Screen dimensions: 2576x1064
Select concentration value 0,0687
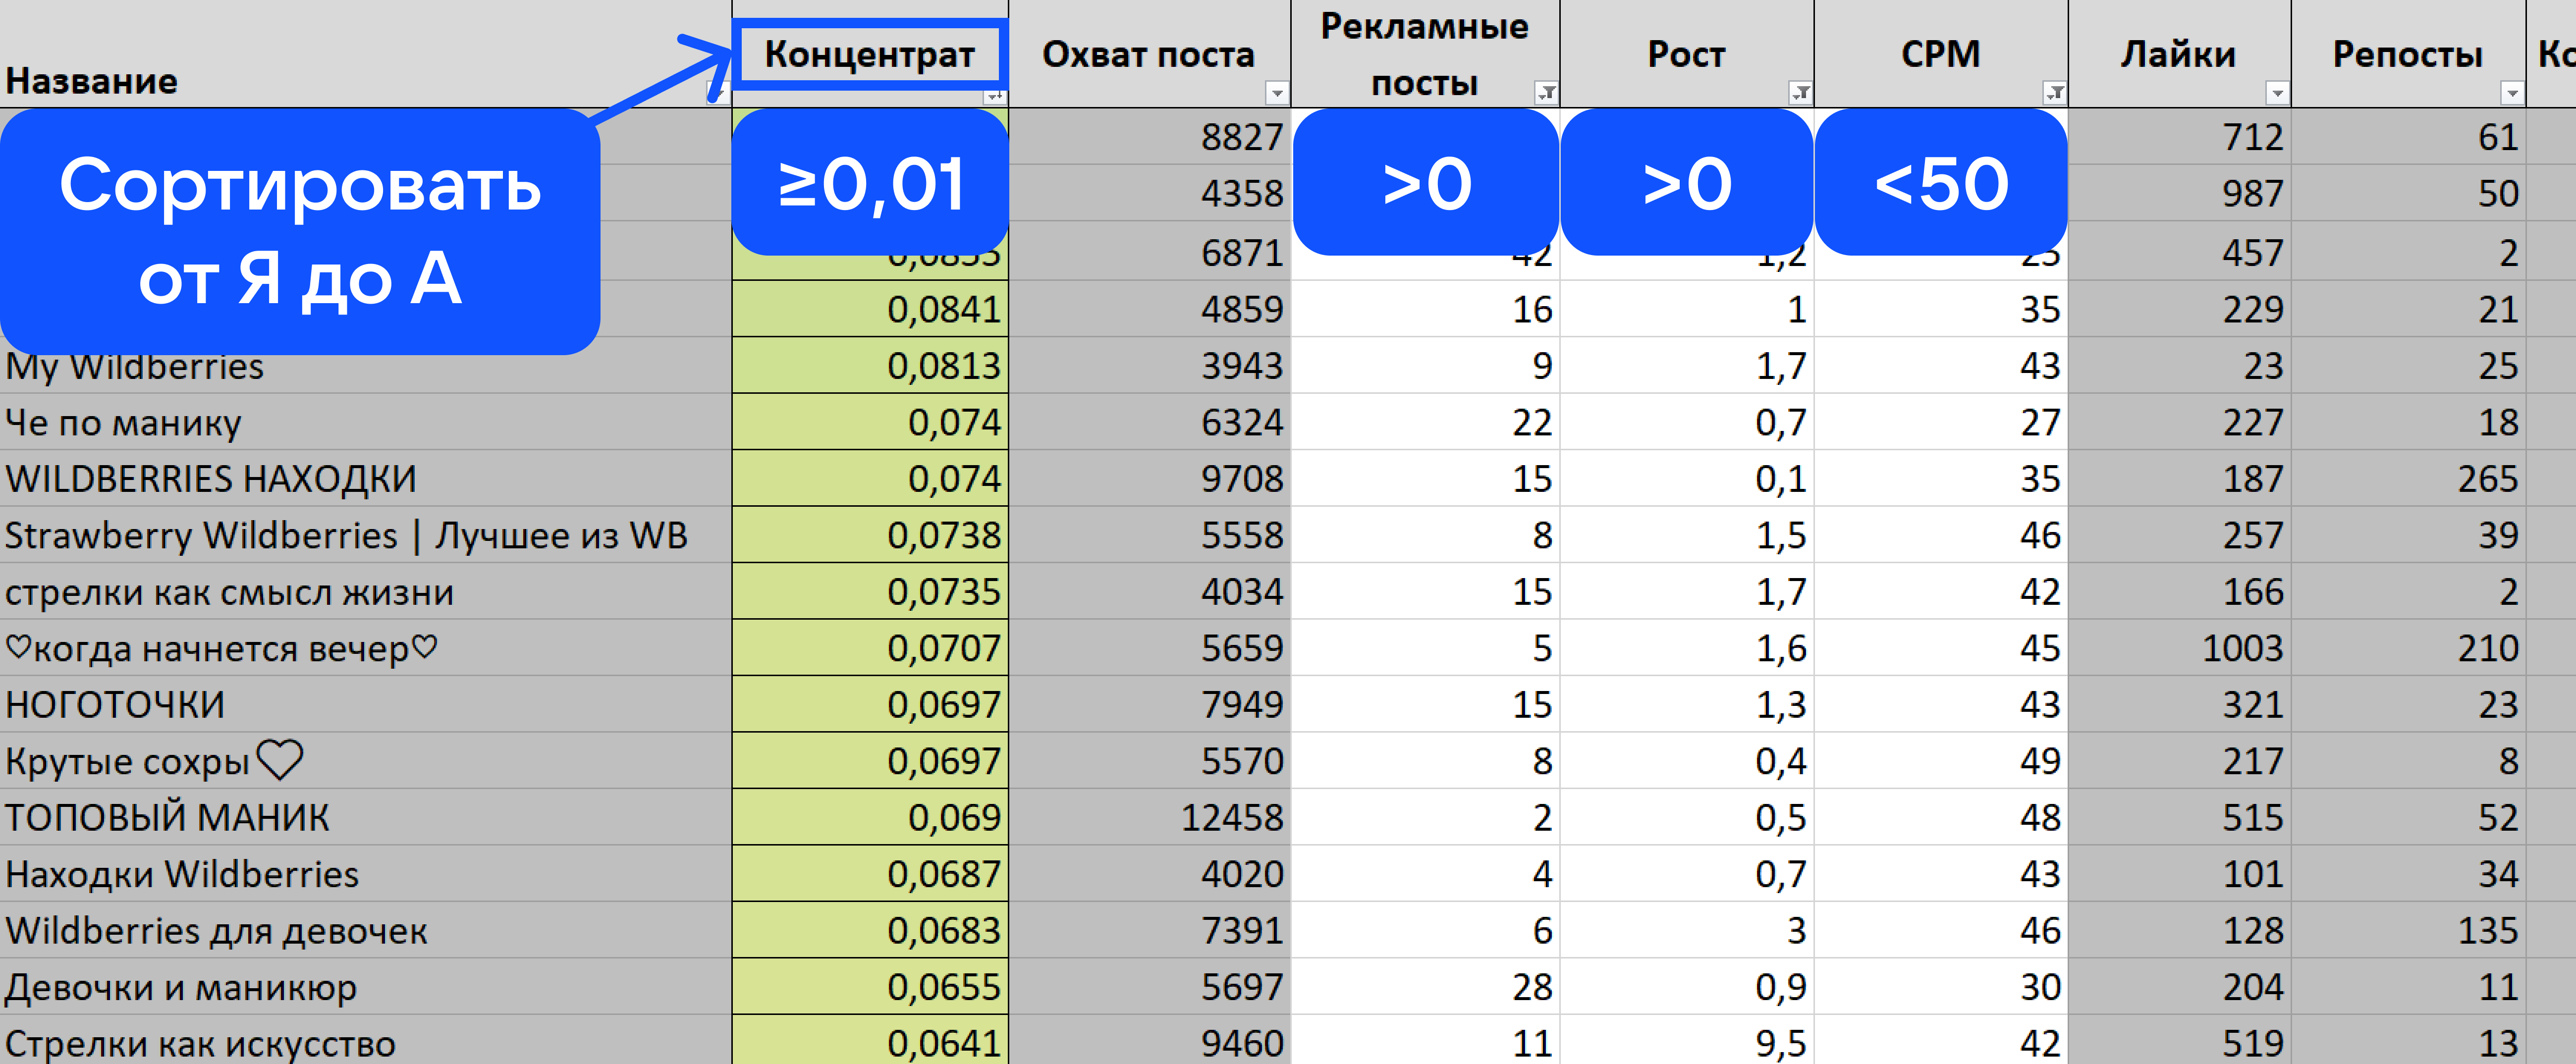pos(871,874)
